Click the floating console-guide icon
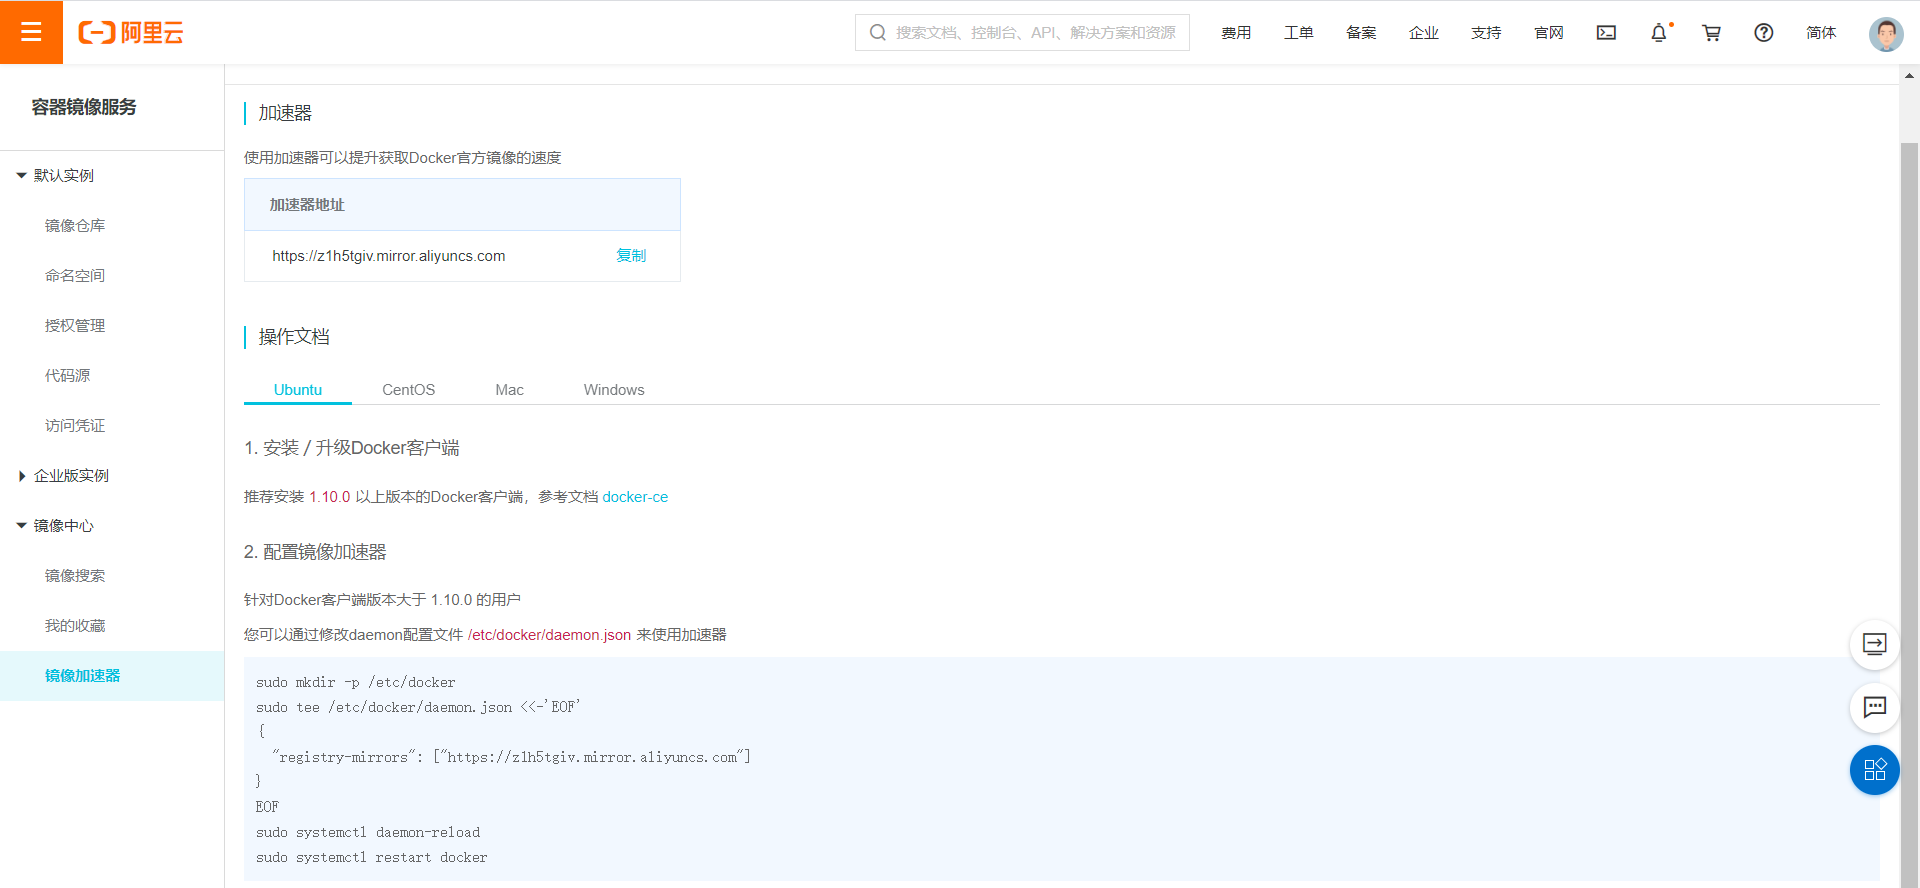This screenshot has width=1920, height=888. coord(1875,645)
